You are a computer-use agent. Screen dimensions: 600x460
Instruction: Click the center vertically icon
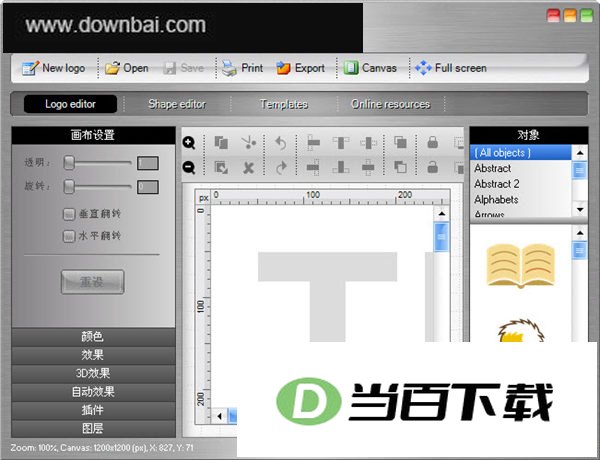pyautogui.click(x=368, y=167)
